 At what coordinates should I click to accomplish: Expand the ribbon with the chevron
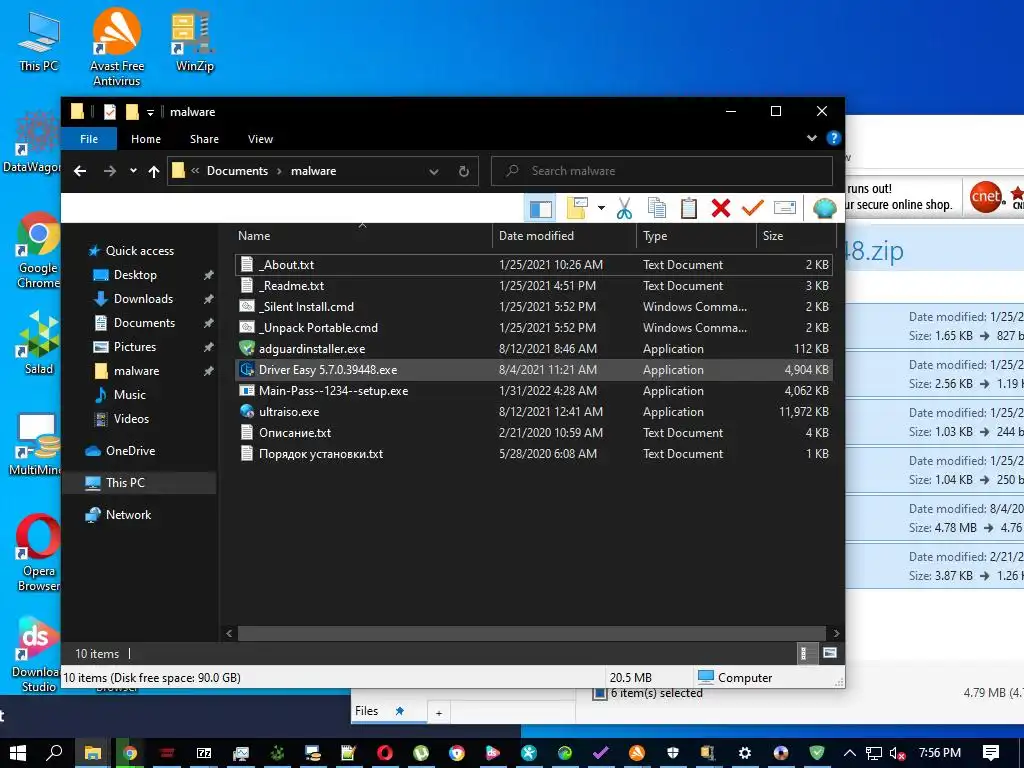click(x=812, y=138)
